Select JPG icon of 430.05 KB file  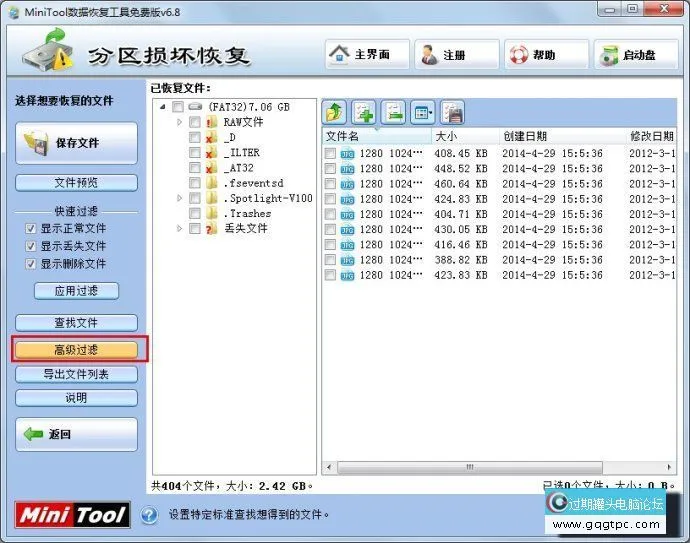(x=347, y=229)
